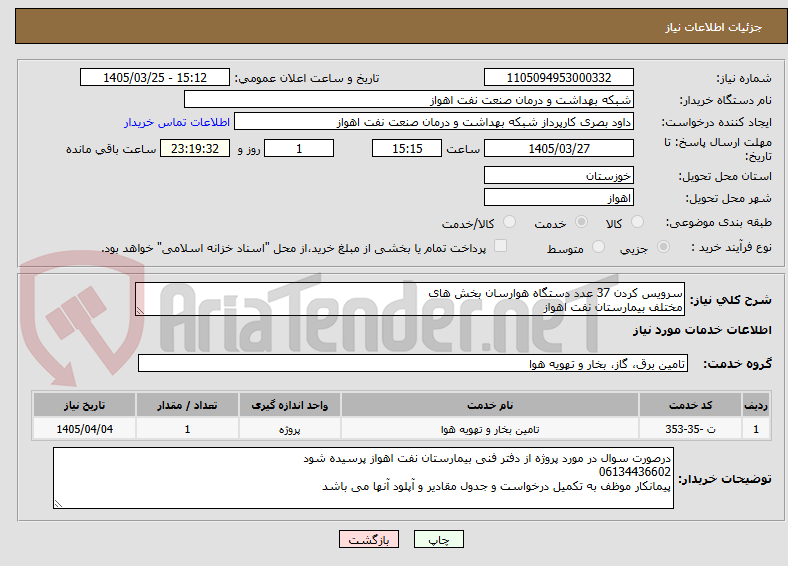Select the کالا/خدمت radio button
The width and height of the screenshot is (788, 566).
tap(509, 222)
